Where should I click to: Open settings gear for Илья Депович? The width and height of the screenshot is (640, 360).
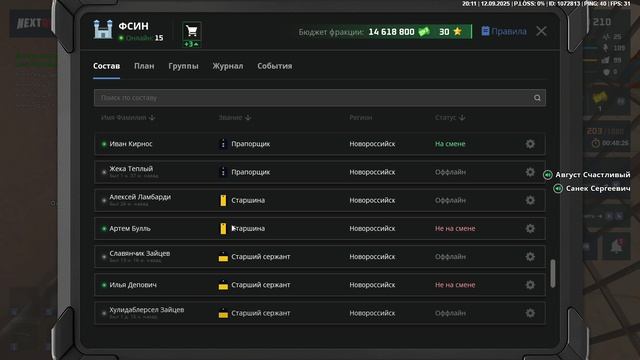(x=530, y=284)
